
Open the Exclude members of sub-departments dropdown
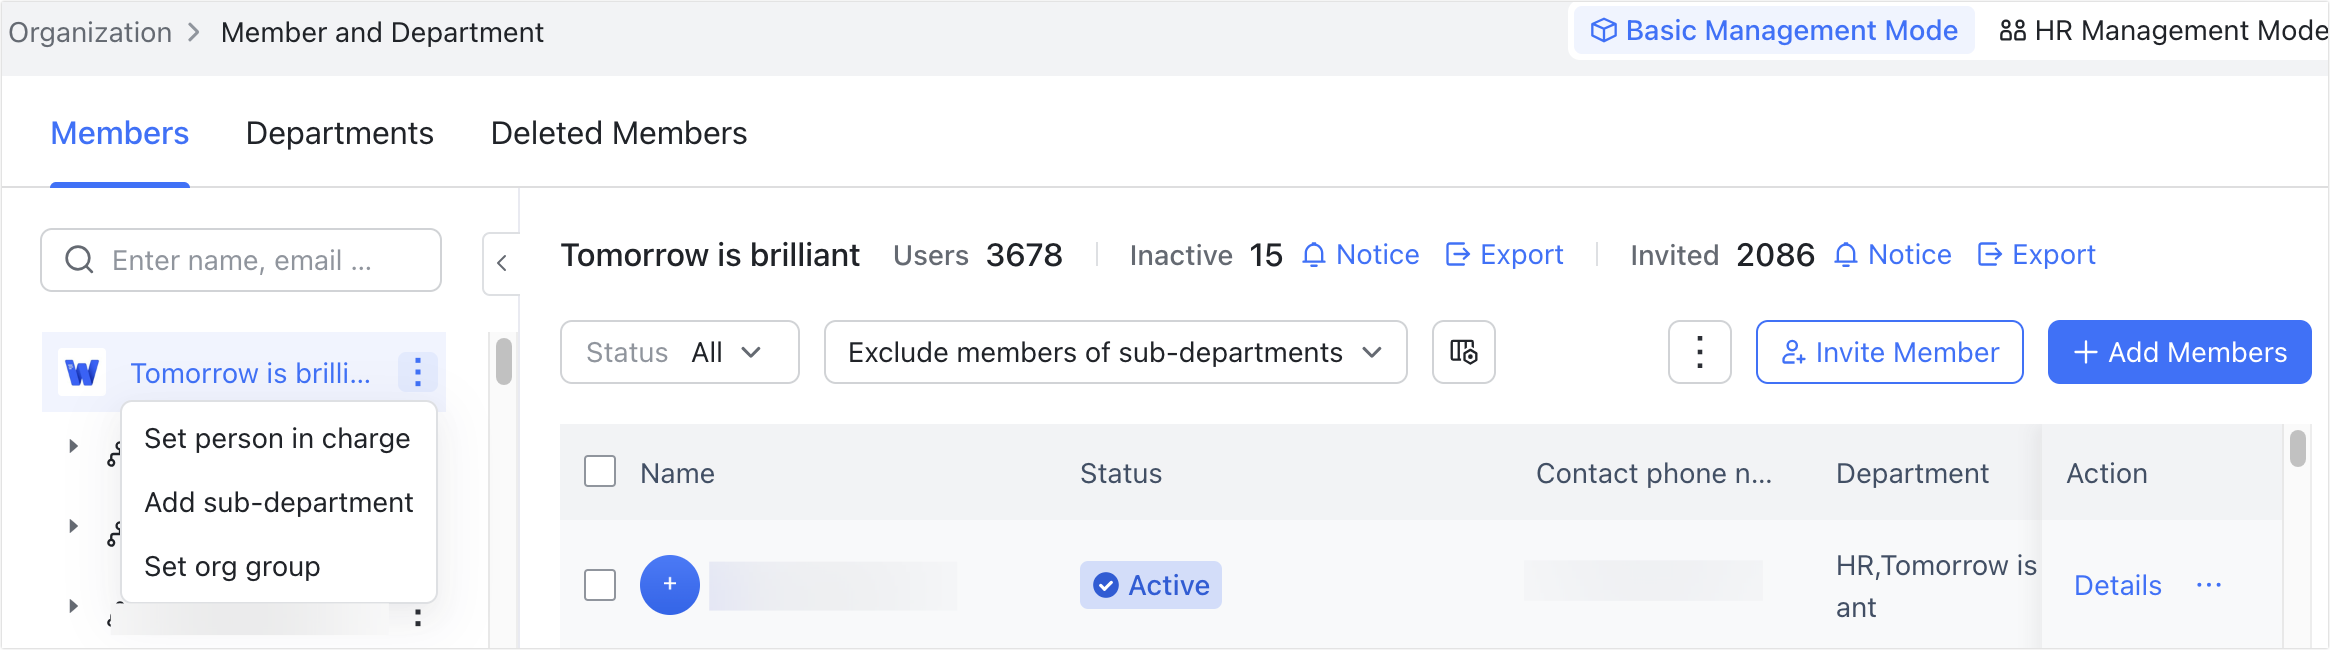1115,352
